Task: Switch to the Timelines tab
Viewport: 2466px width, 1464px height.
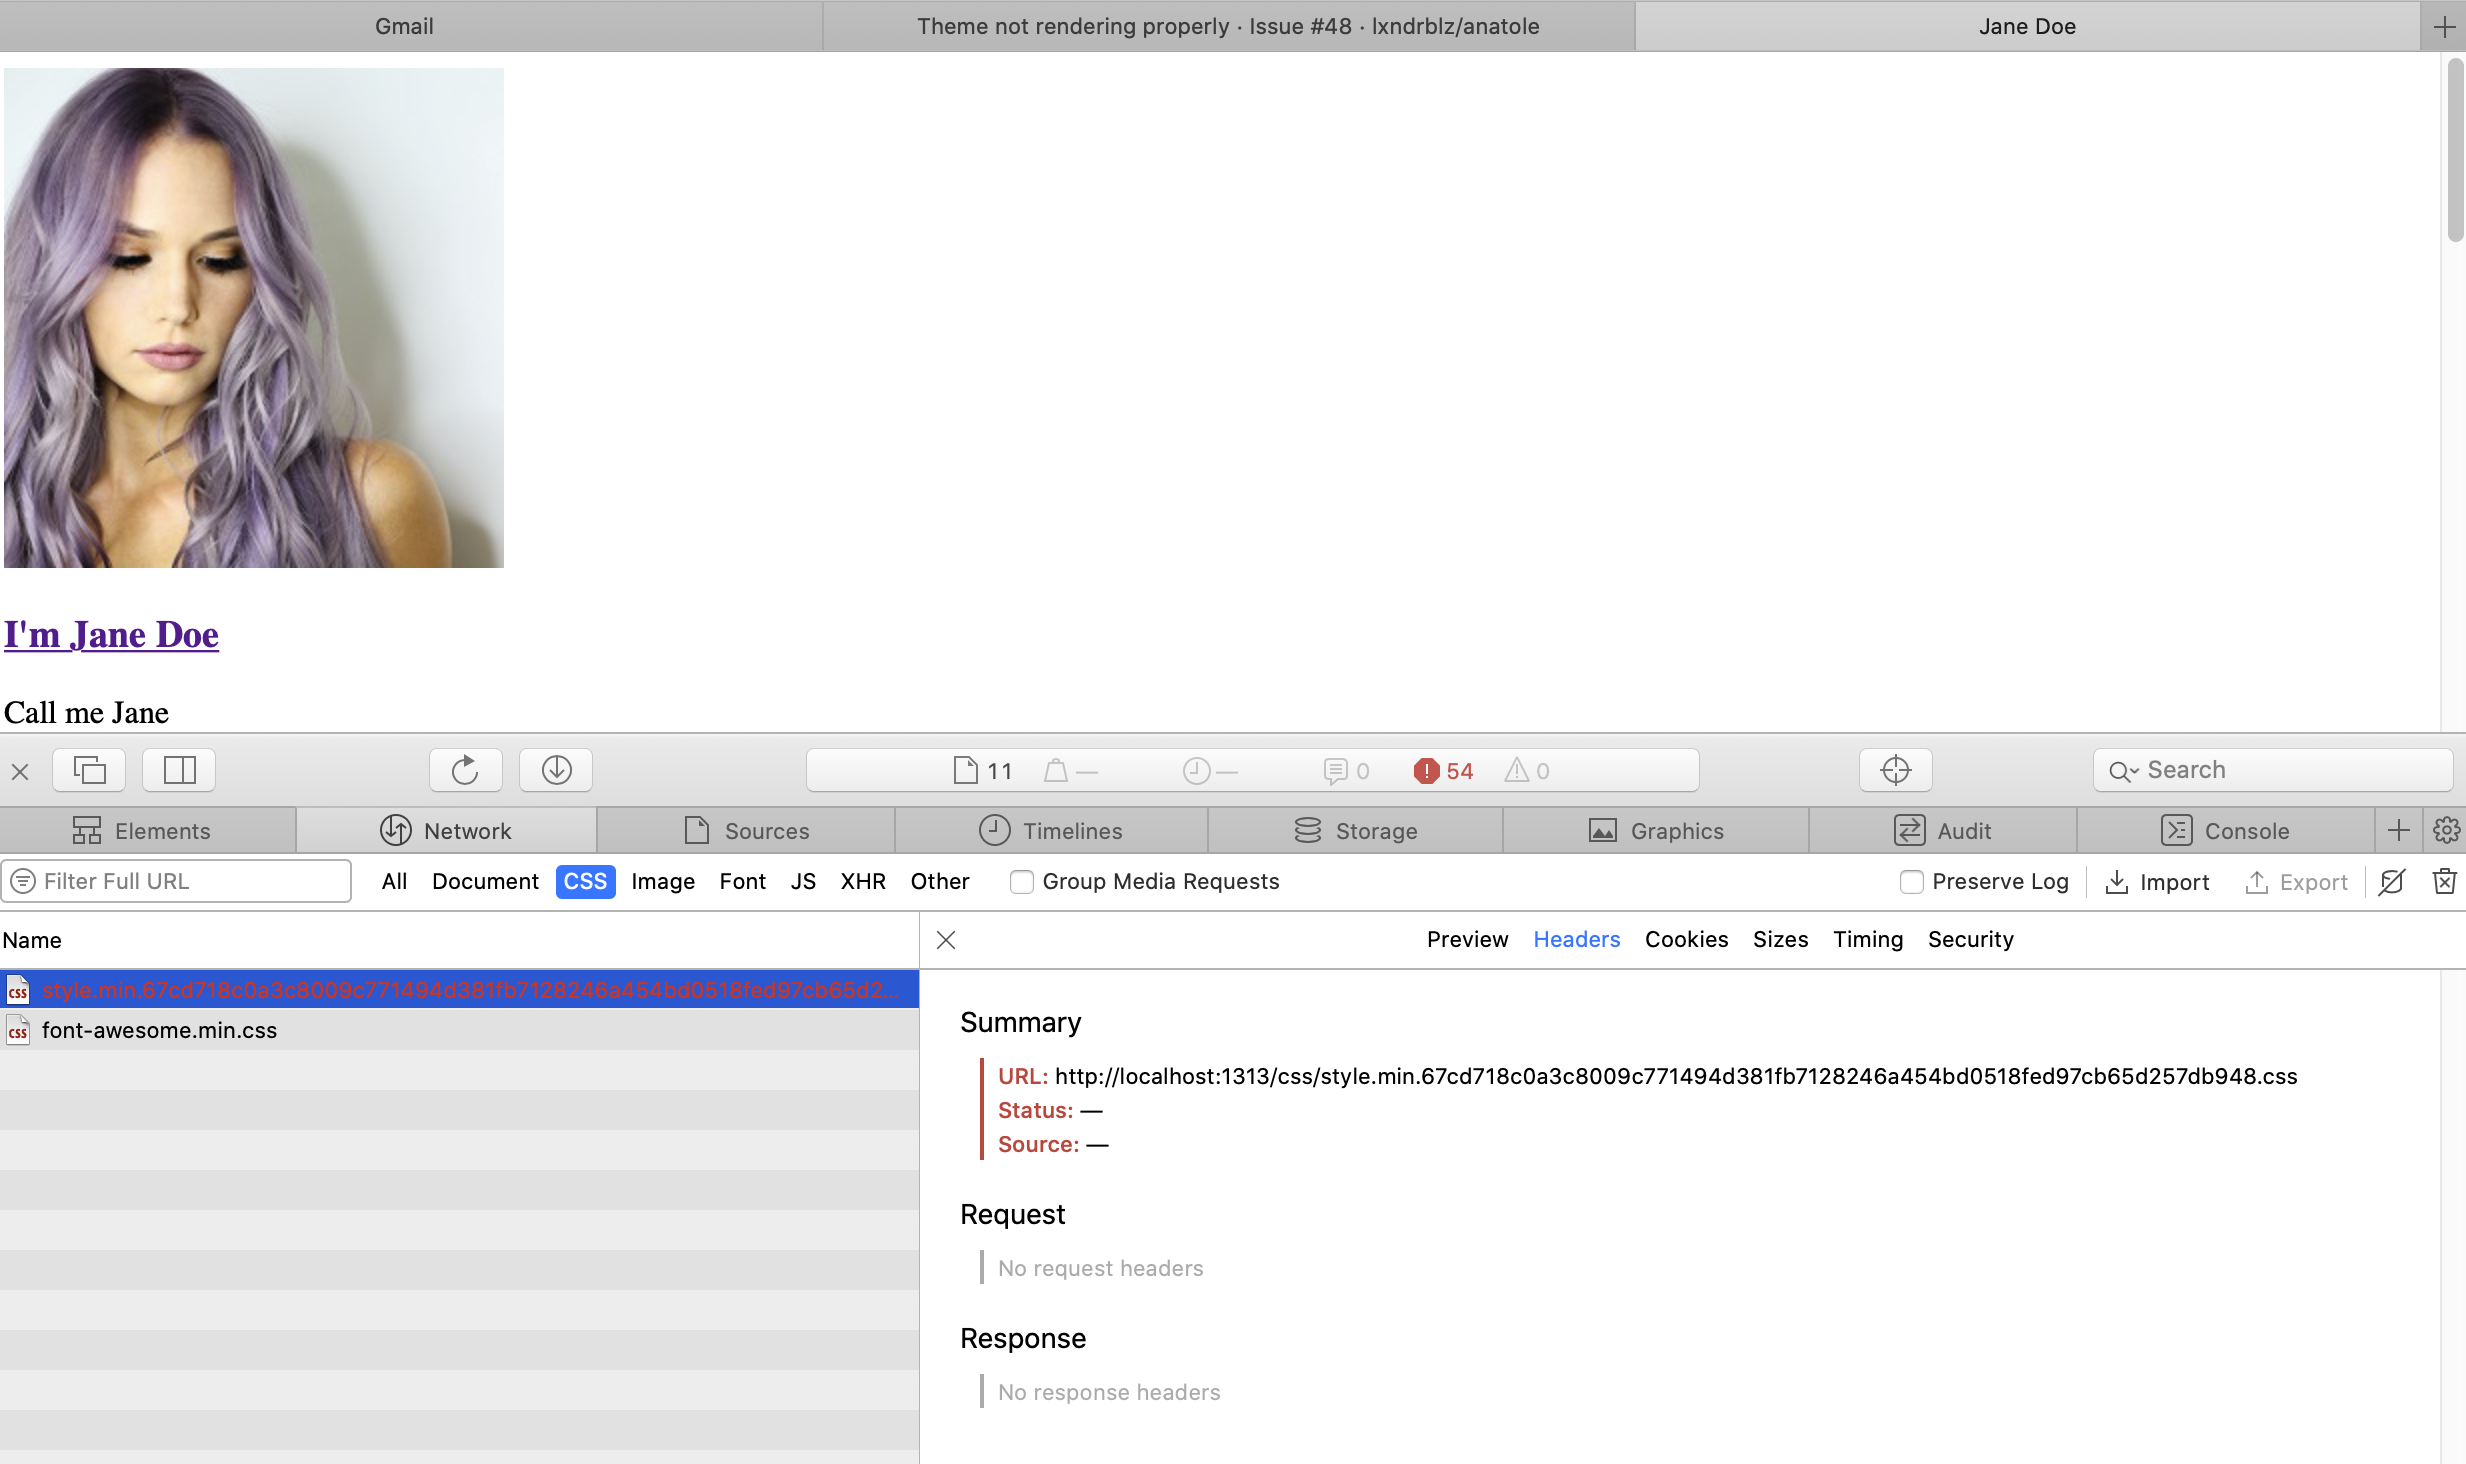Action: tap(1051, 830)
